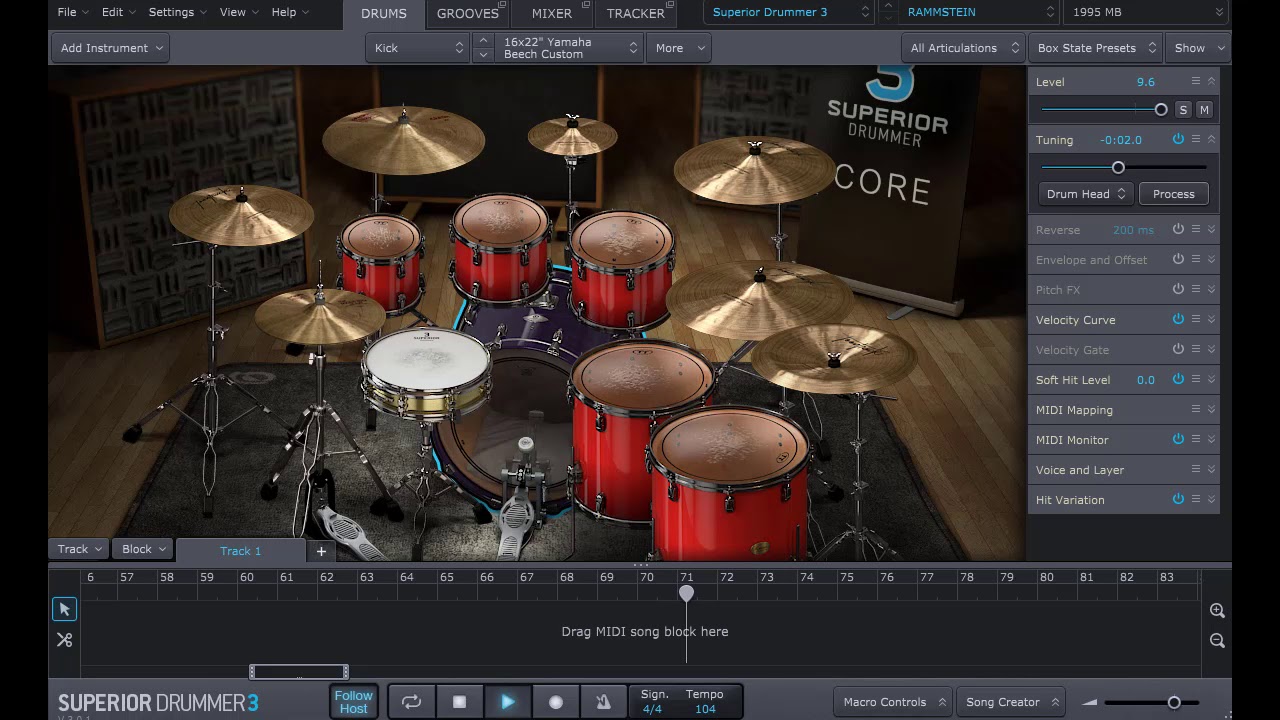Select the snare drum on the kit

(427, 372)
